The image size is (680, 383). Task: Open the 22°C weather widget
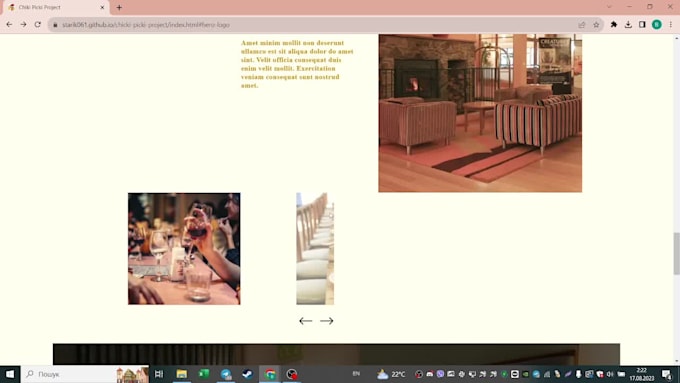click(391, 374)
